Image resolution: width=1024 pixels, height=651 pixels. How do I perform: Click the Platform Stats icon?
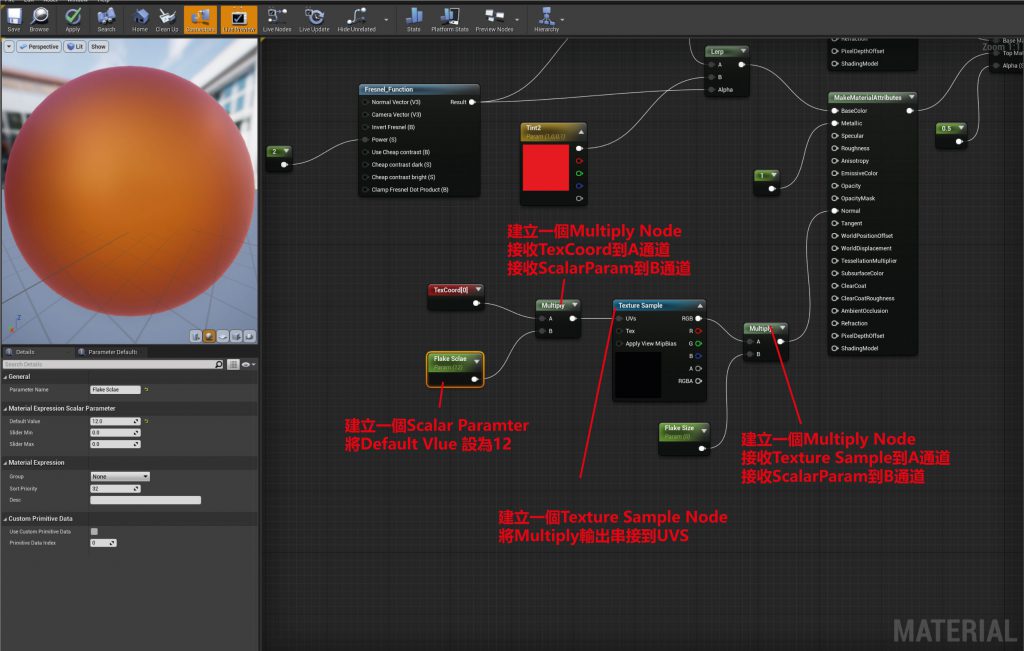coord(449,18)
